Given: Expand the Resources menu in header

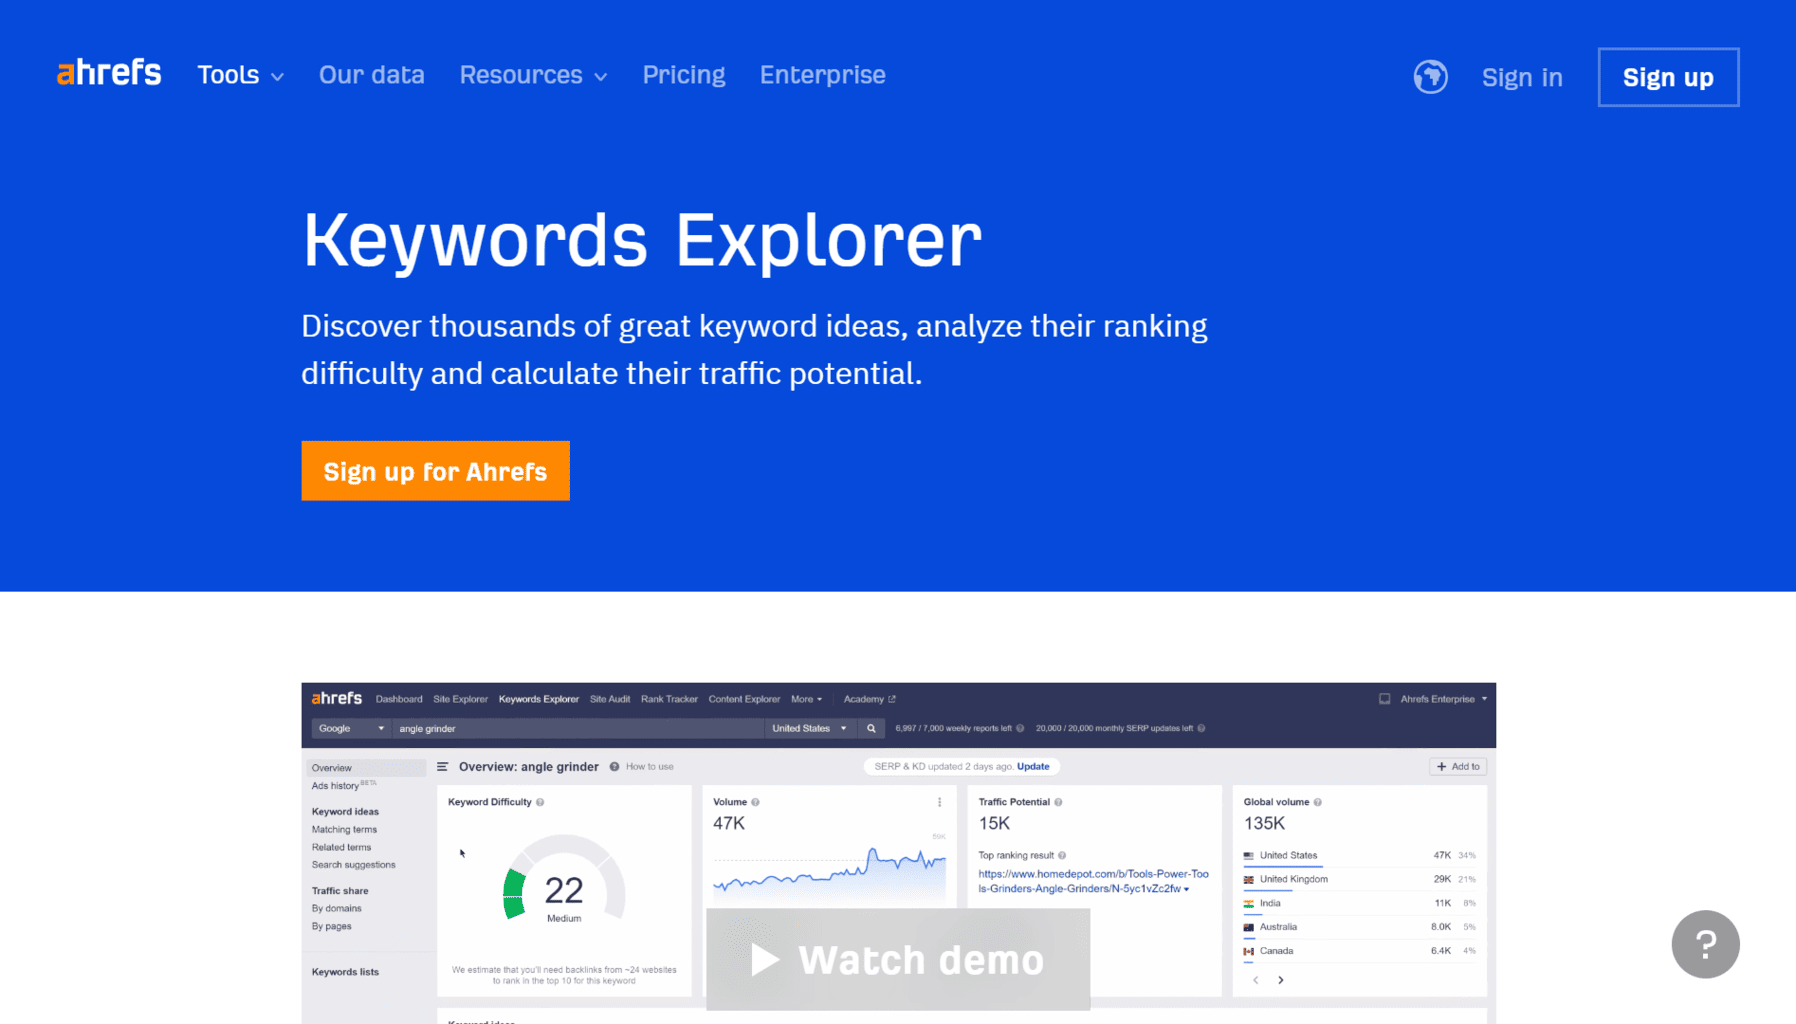Looking at the screenshot, I should (533, 75).
